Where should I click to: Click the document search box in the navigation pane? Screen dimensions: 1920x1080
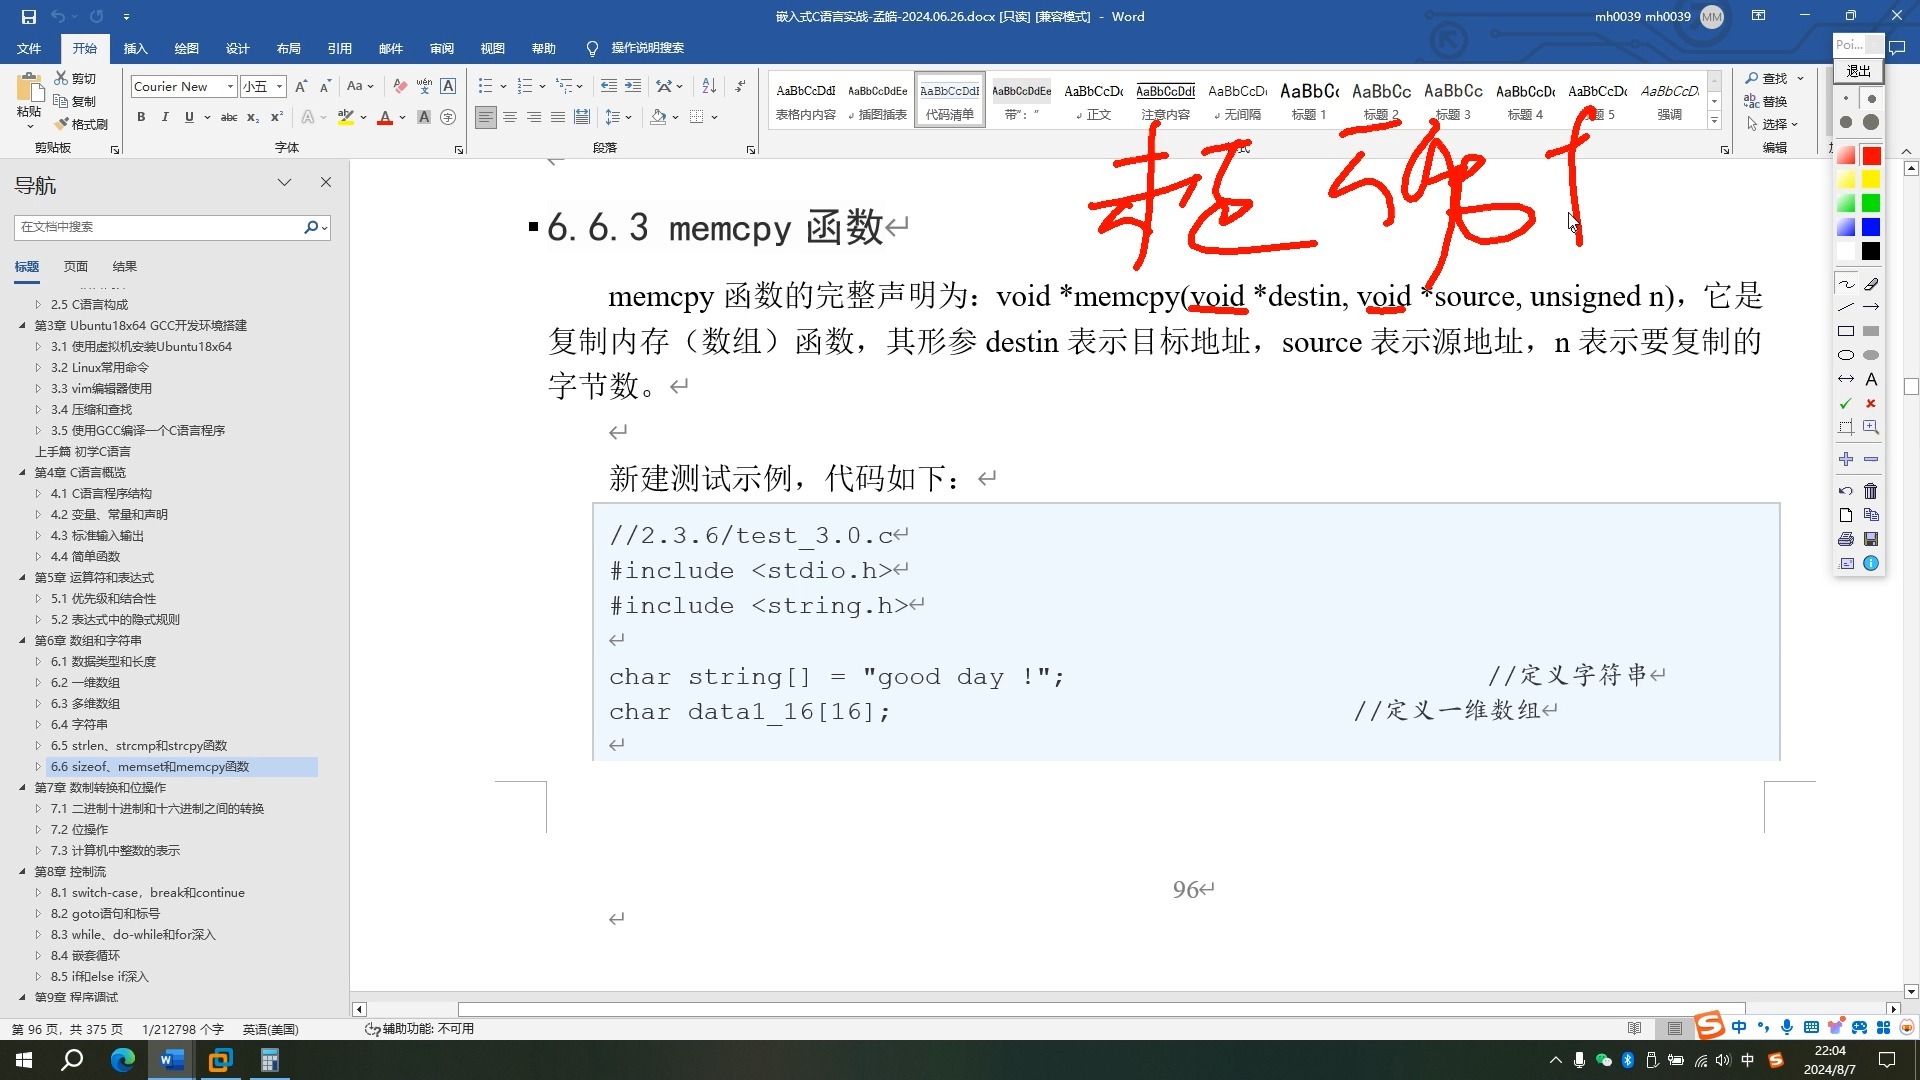pos(160,227)
